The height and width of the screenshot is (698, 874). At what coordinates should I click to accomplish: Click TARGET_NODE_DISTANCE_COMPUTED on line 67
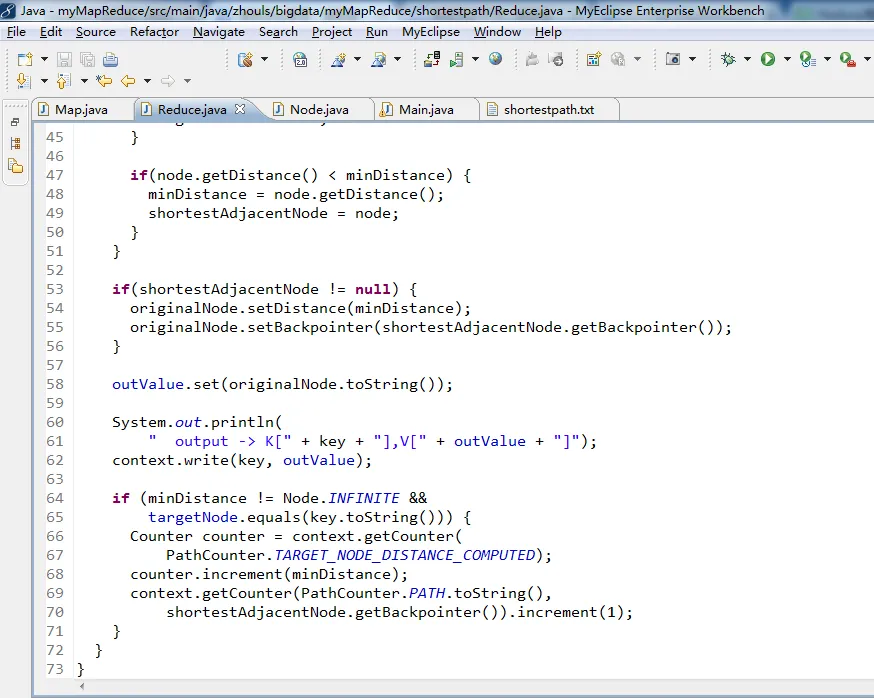tap(405, 555)
